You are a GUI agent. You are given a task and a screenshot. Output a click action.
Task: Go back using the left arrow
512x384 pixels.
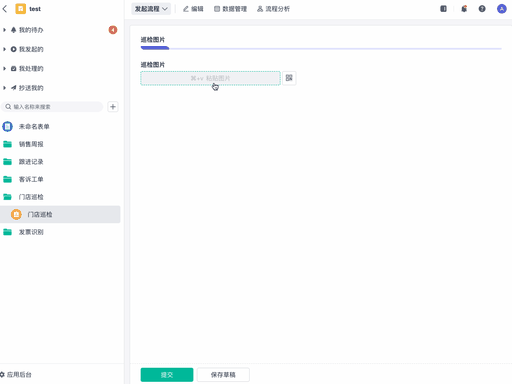click(5, 9)
